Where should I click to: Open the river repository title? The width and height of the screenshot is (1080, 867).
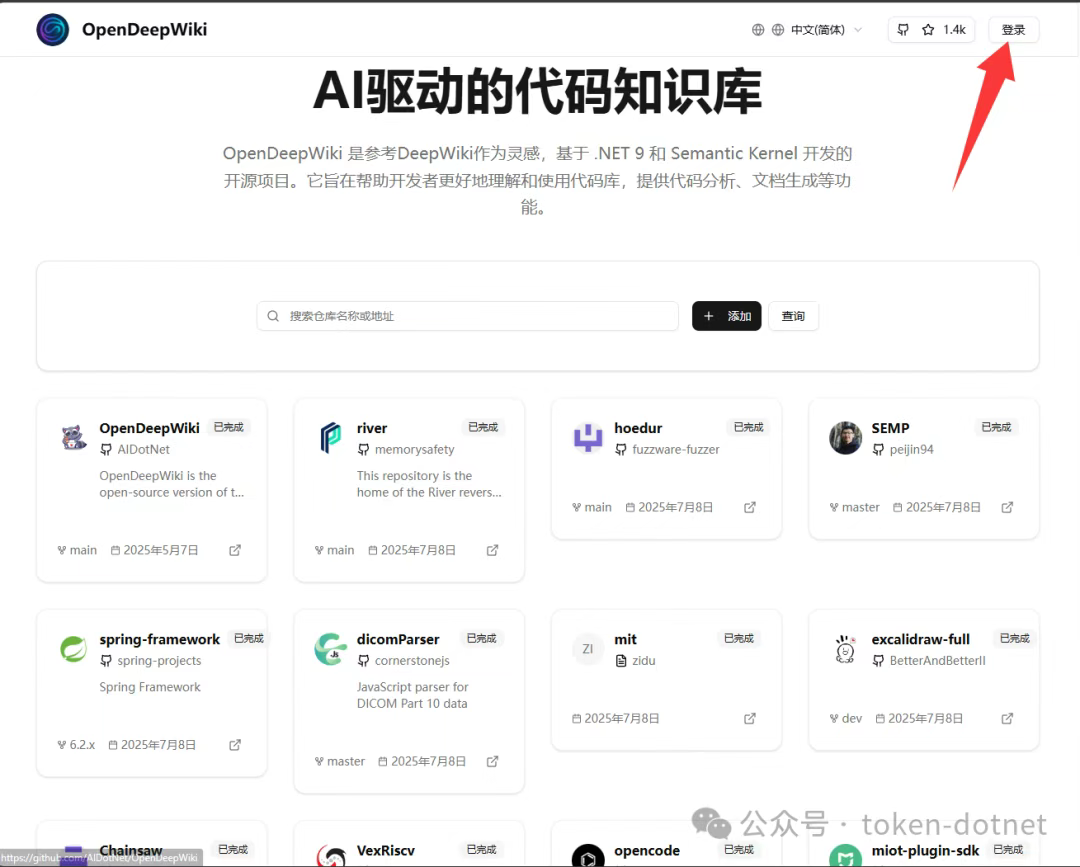[372, 428]
